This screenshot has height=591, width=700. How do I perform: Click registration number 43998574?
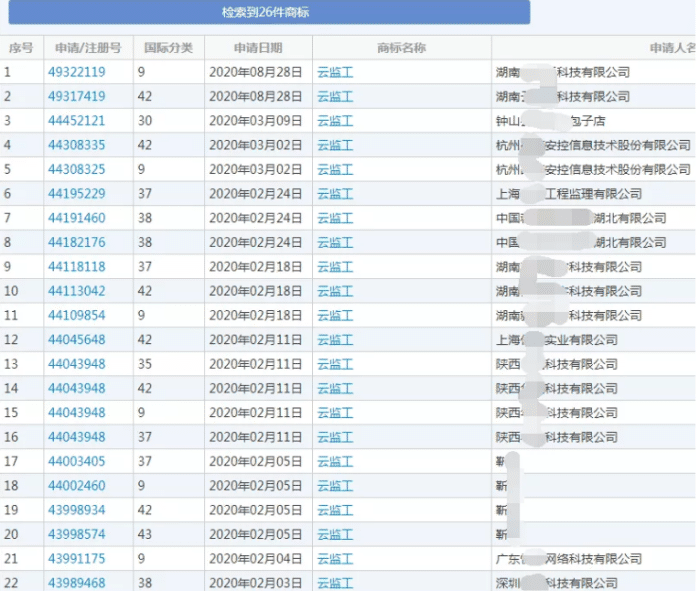[x=77, y=534]
